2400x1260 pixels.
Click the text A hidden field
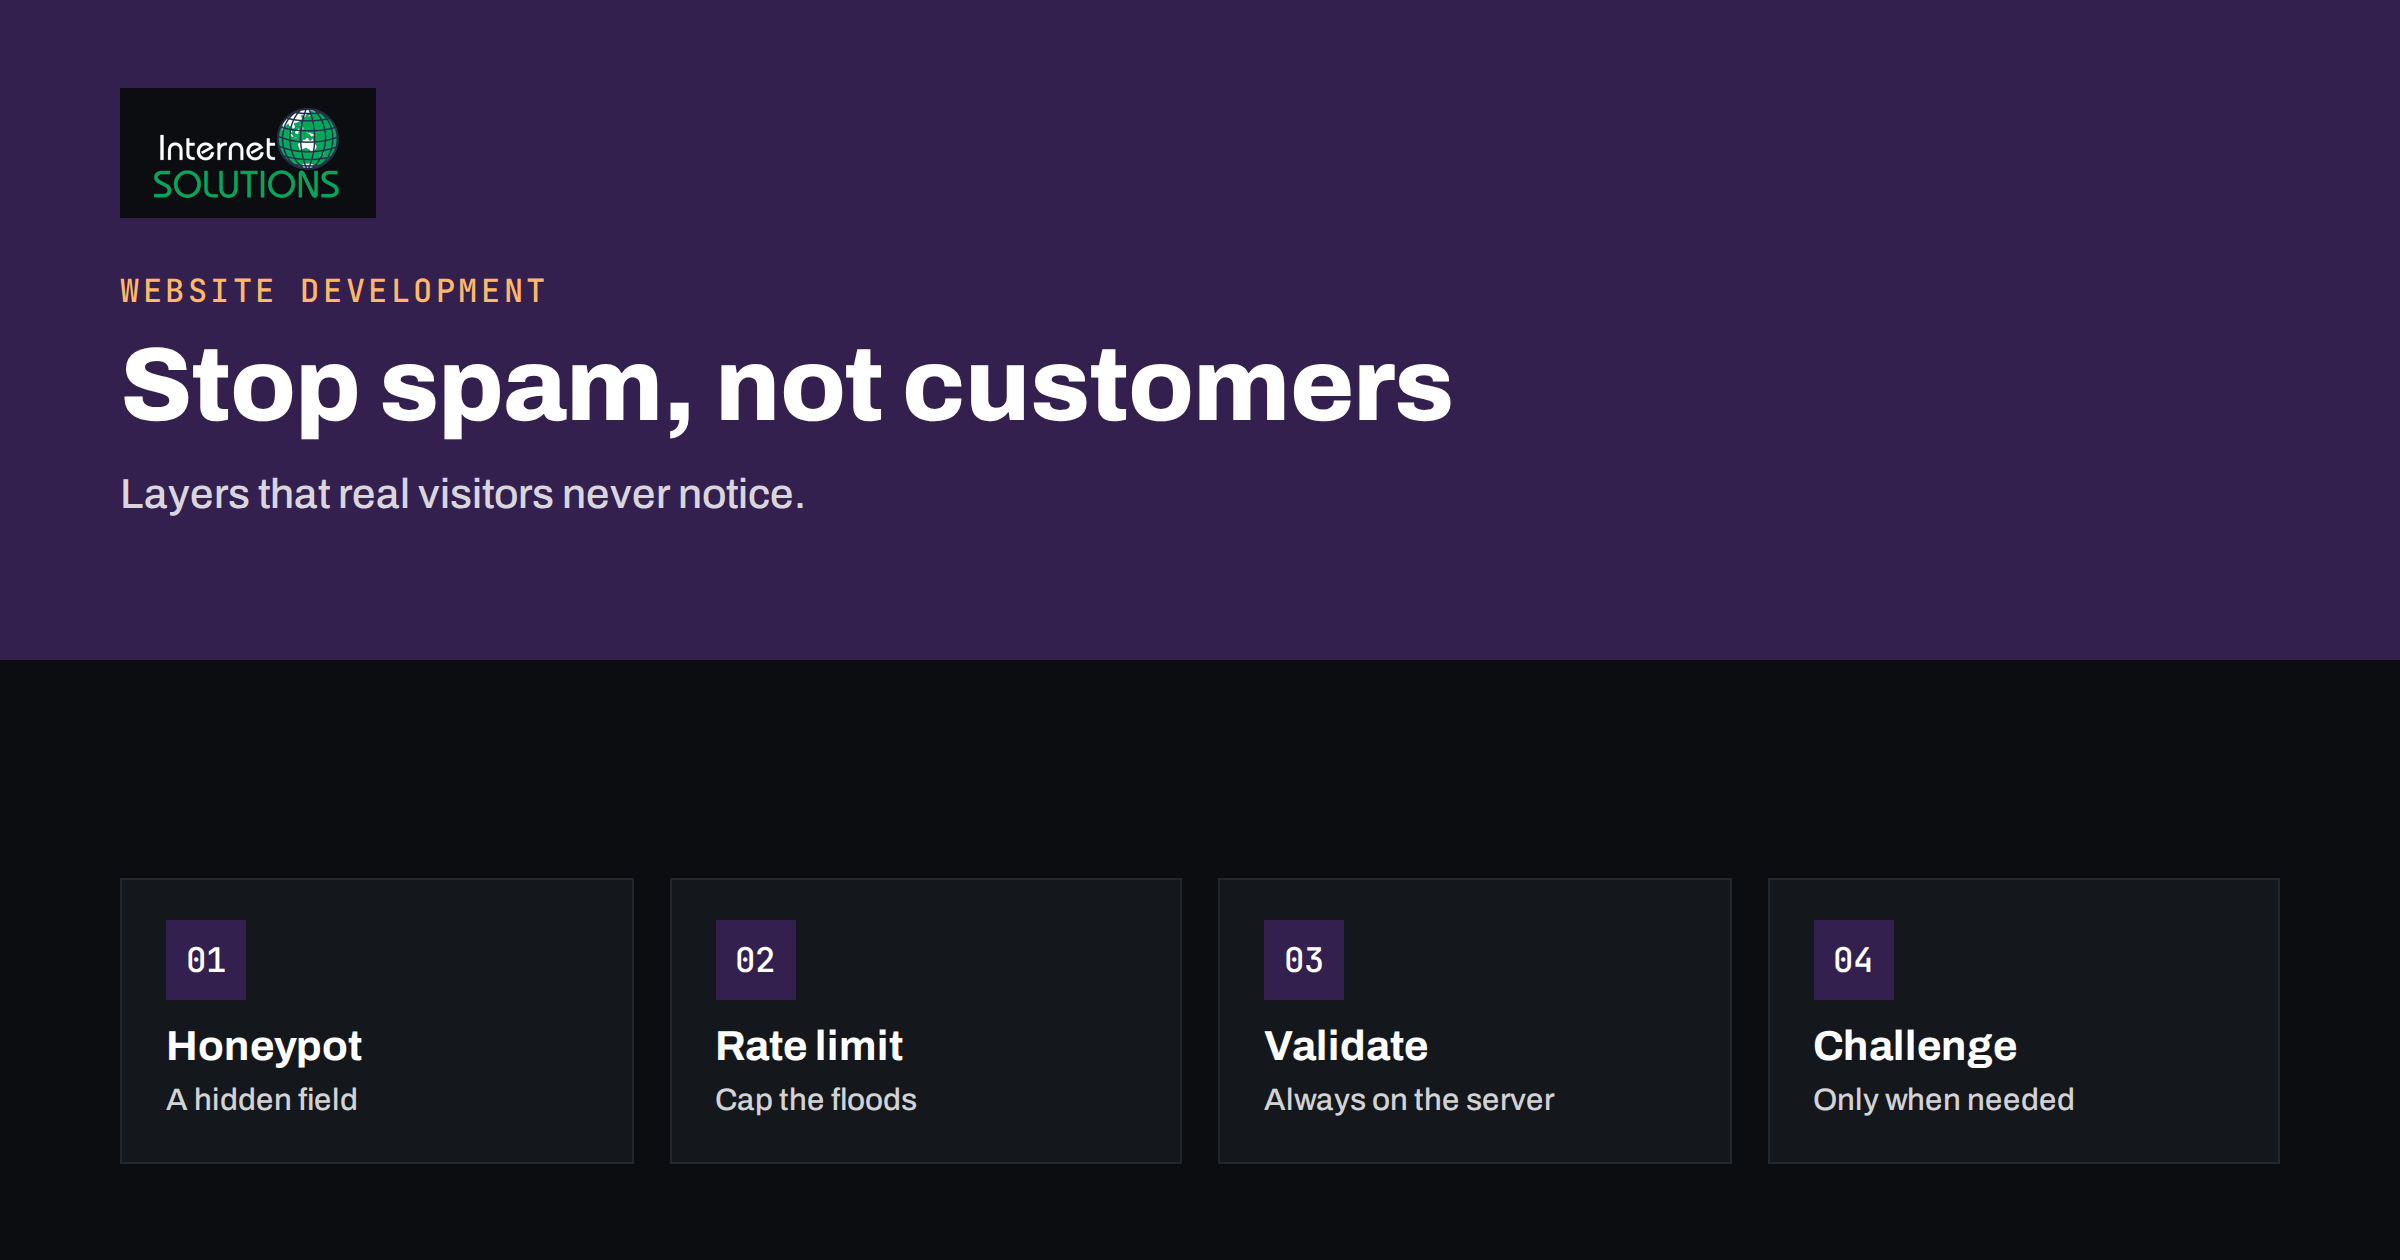262,1099
